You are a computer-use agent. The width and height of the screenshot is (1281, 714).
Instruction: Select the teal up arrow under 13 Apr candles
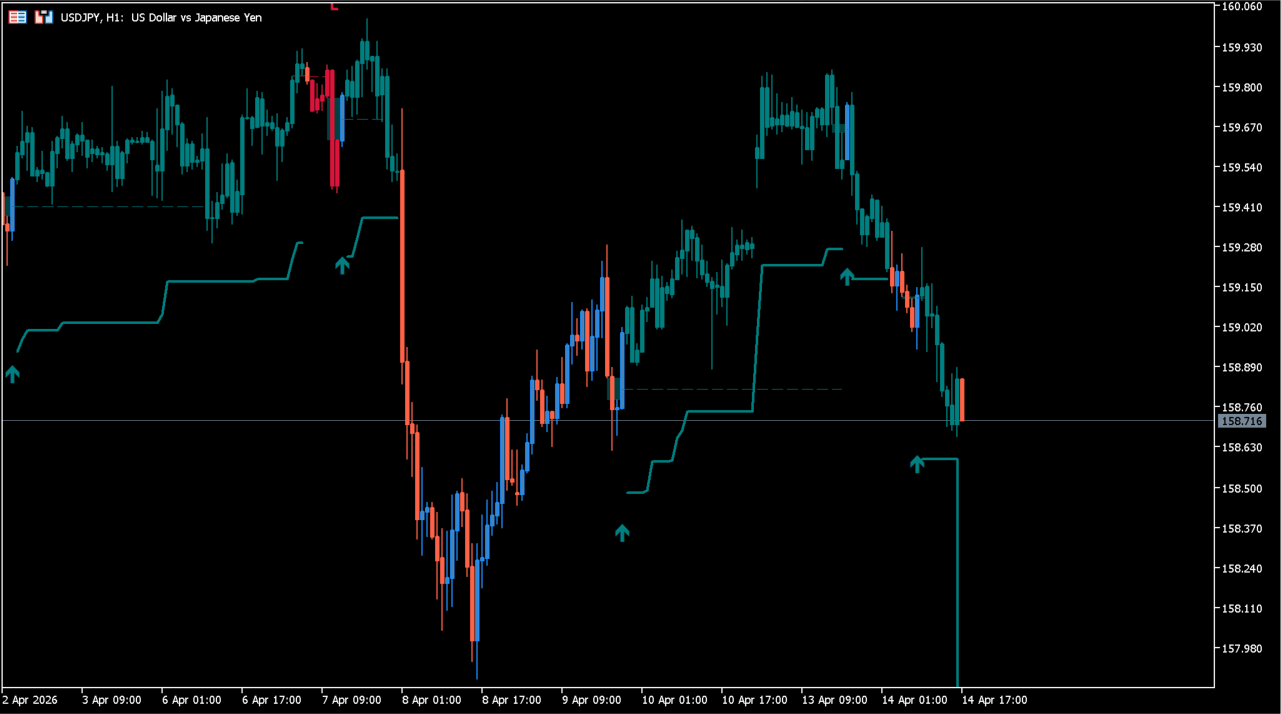[847, 276]
